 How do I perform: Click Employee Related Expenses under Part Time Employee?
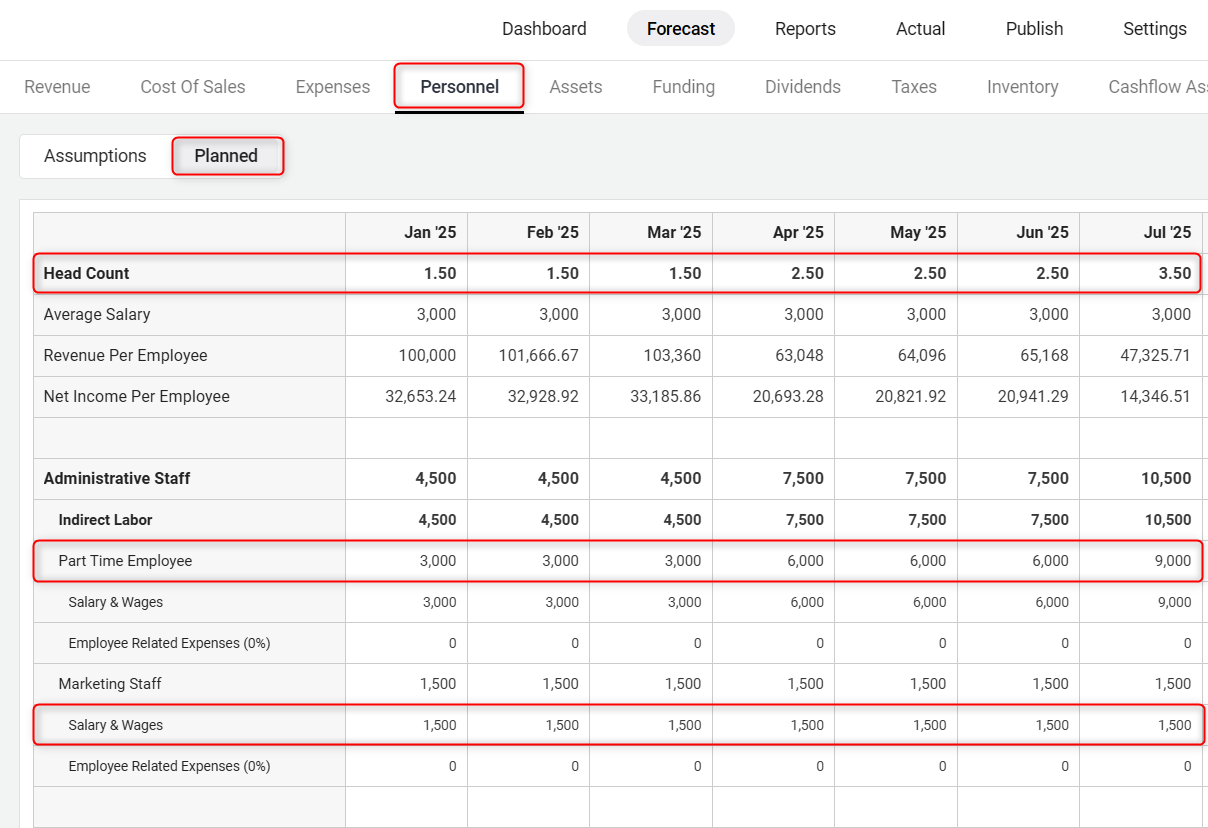[x=170, y=643]
